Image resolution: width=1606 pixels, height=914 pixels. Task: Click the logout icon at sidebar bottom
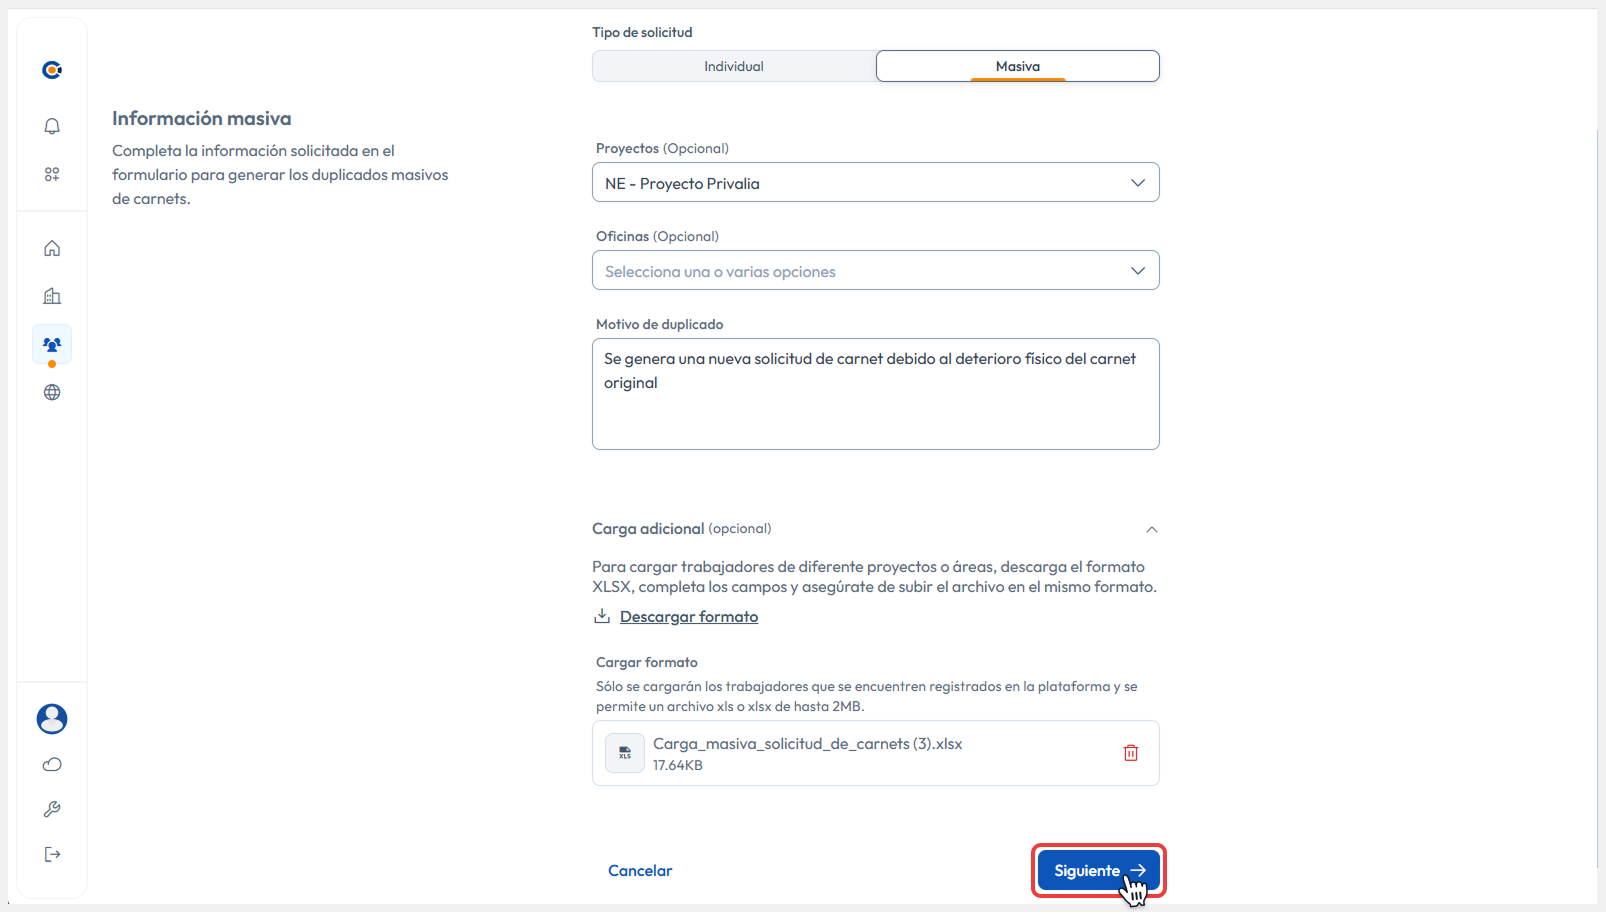51,854
